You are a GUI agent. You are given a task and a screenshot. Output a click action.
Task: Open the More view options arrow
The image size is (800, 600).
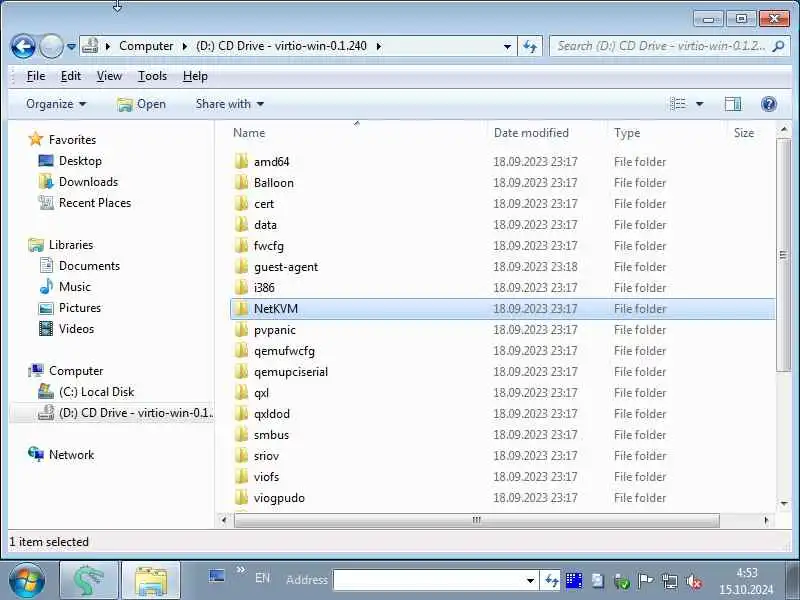tap(699, 104)
